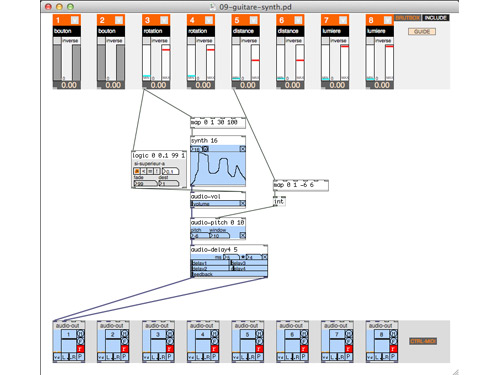Screen dimensions: 500x375
Task: Open the V dropdown on sensor 8 lumiere
Action: pos(387,20)
